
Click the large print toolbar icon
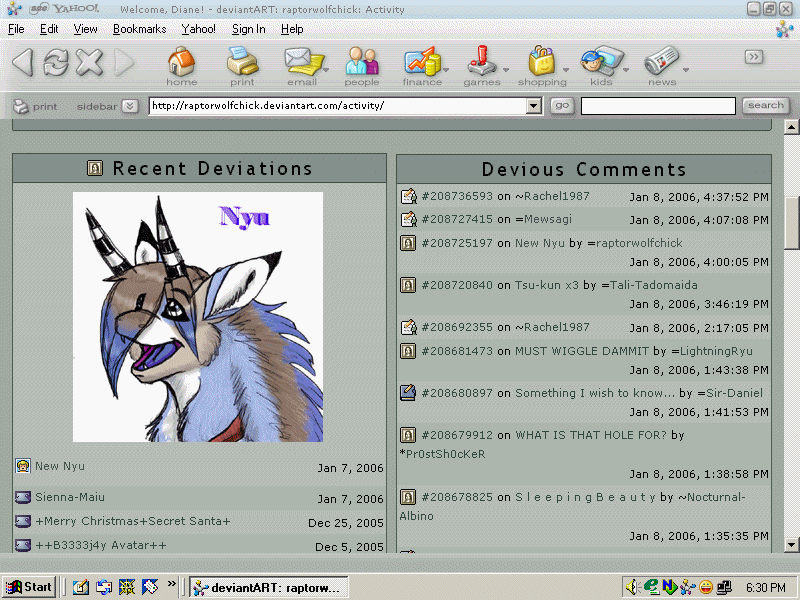point(242,66)
